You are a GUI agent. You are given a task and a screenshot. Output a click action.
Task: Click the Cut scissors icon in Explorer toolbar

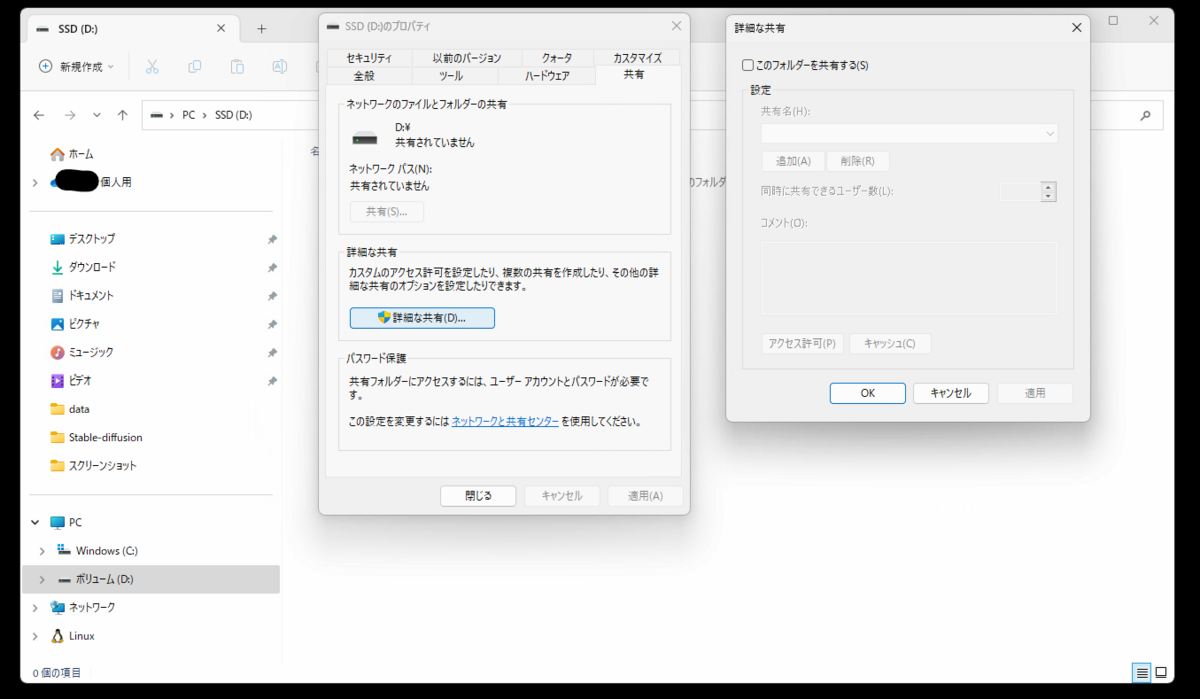coord(152,67)
